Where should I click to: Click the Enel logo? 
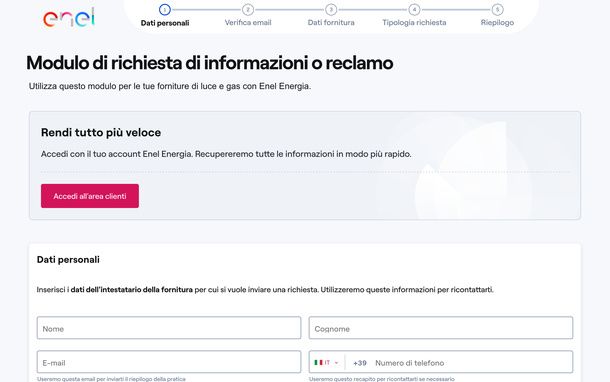(69, 18)
